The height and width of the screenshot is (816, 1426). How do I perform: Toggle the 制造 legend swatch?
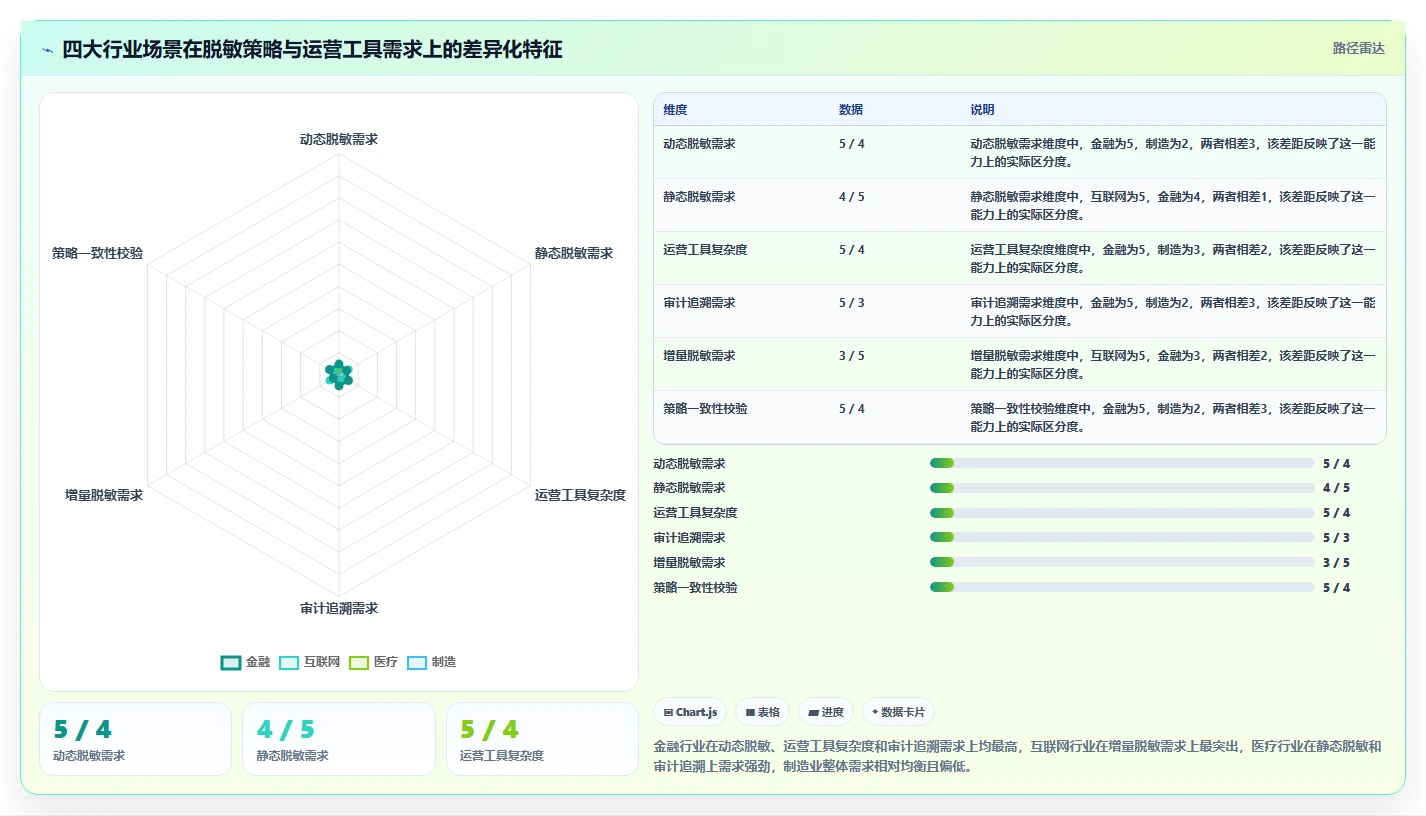[x=417, y=662]
